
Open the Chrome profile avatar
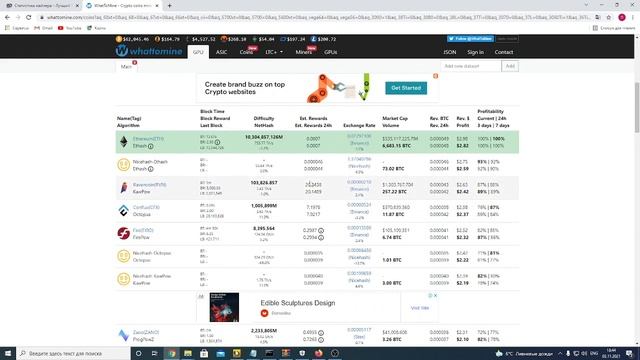pyautogui.click(x=622, y=18)
